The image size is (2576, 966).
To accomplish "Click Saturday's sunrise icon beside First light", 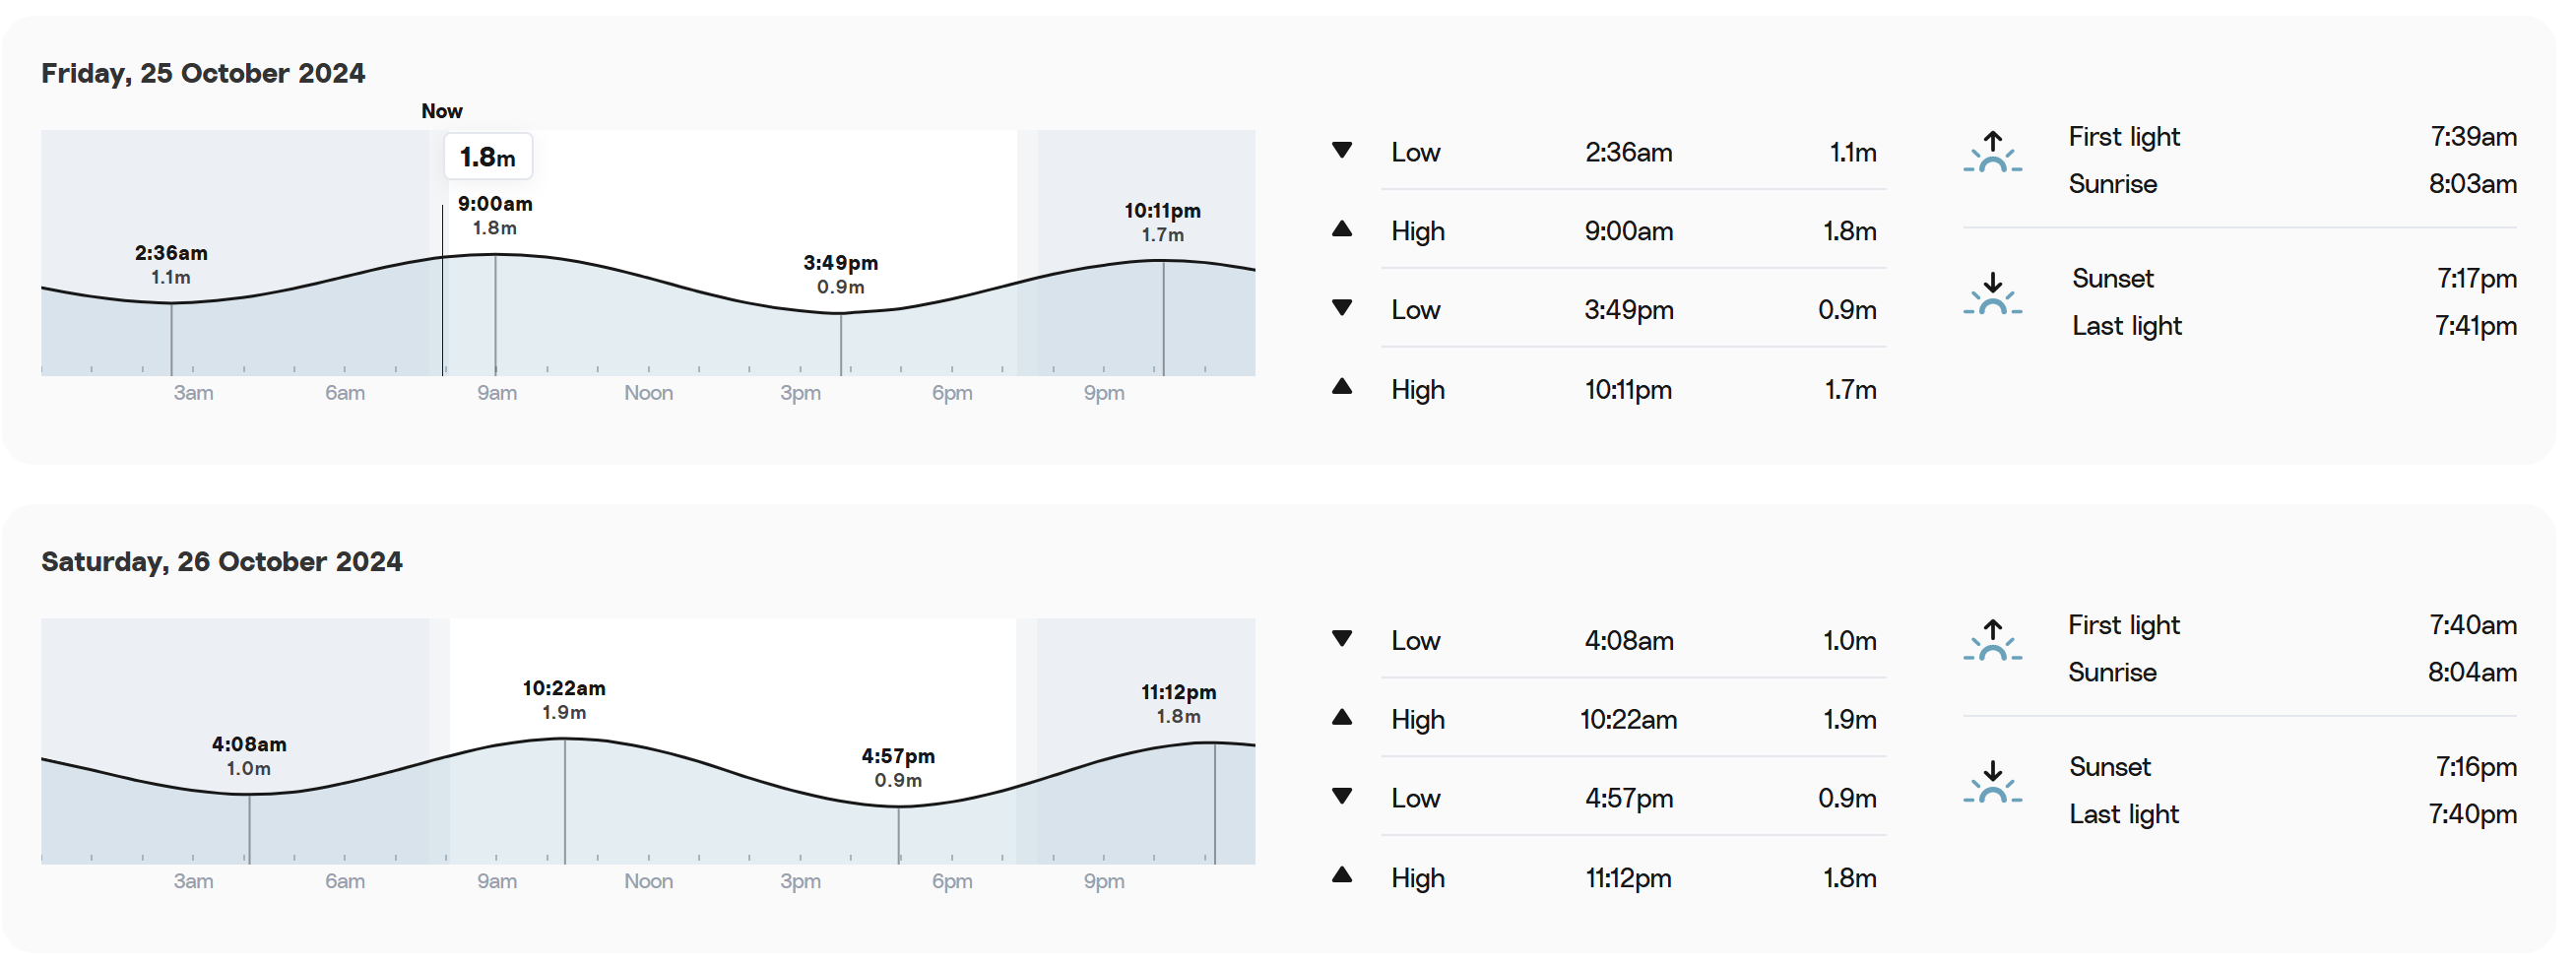I will [1992, 640].
